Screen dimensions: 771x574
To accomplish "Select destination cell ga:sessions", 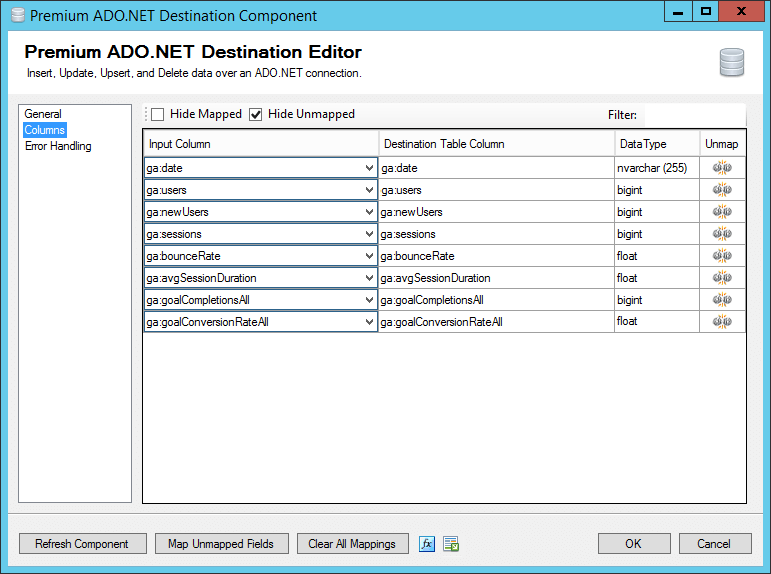I will (496, 234).
